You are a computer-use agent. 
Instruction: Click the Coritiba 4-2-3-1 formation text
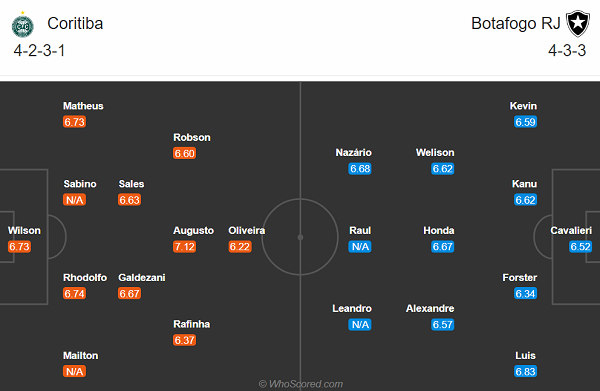click(39, 51)
